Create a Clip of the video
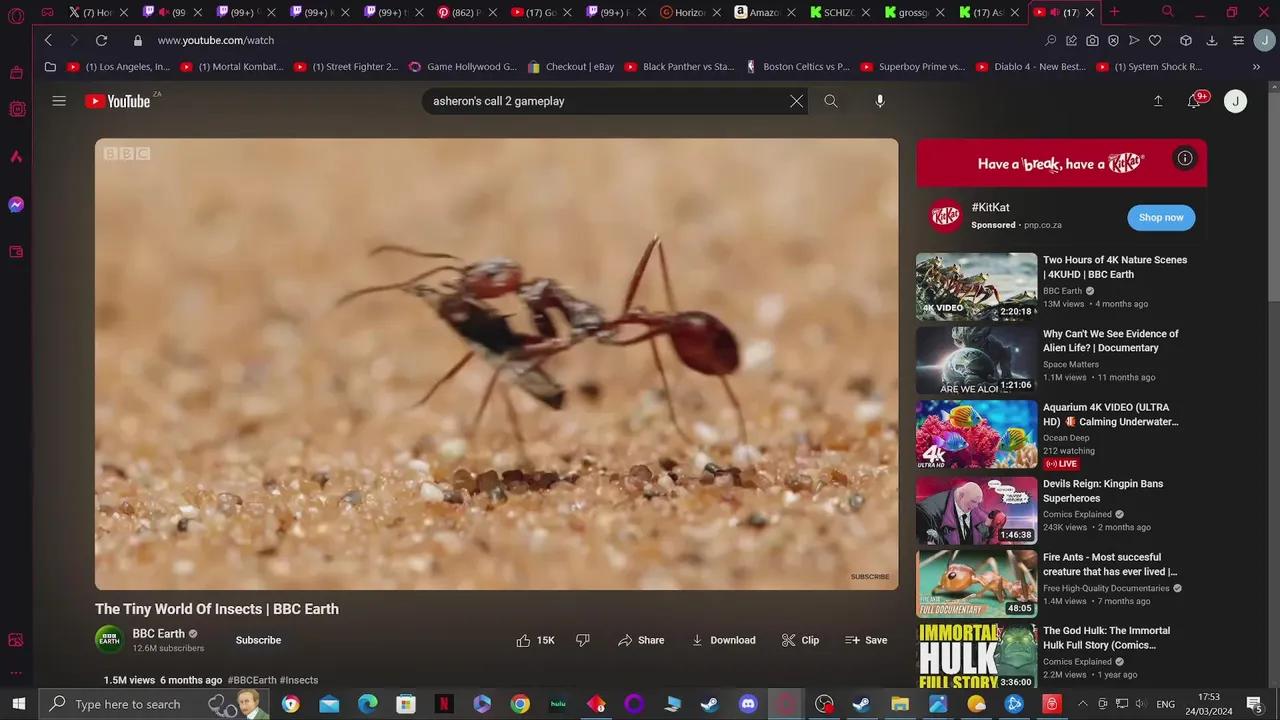The image size is (1280, 720). click(800, 640)
